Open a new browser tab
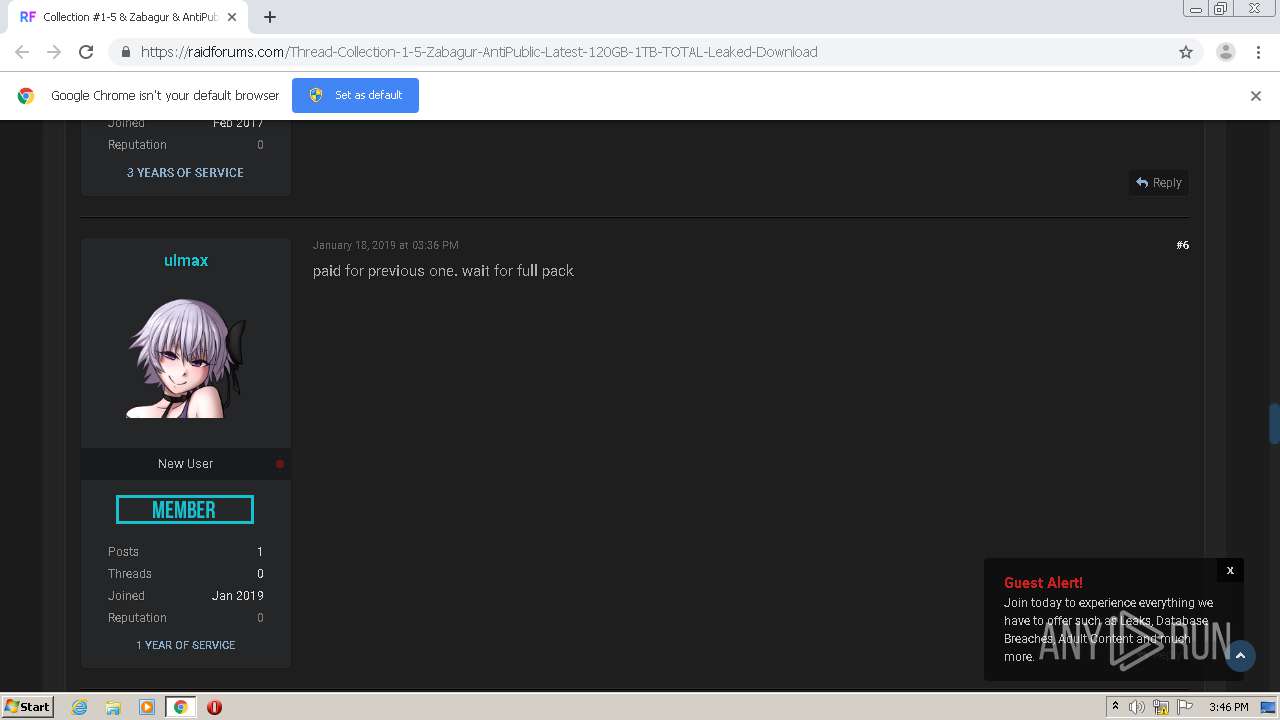Image resolution: width=1280 pixels, height=720 pixels. tap(270, 17)
